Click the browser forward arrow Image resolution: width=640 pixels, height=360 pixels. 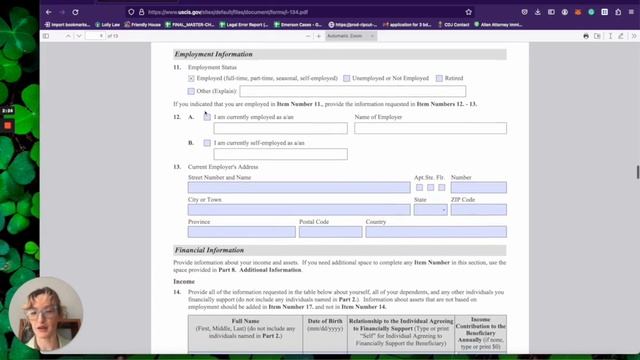[62, 12]
